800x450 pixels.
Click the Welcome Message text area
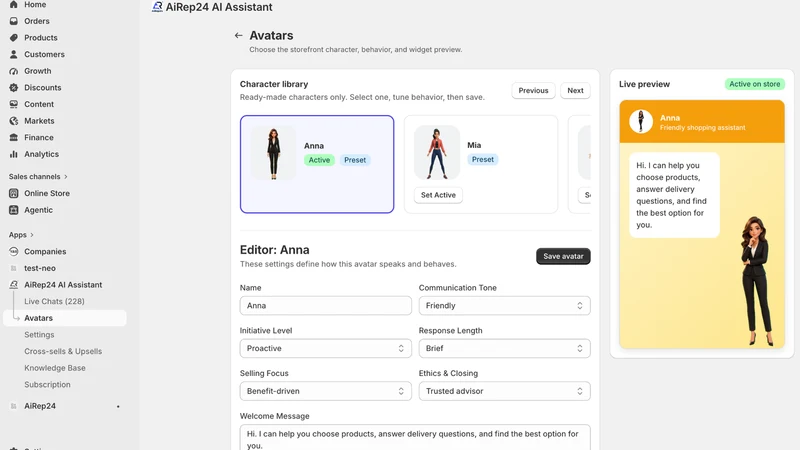415,438
